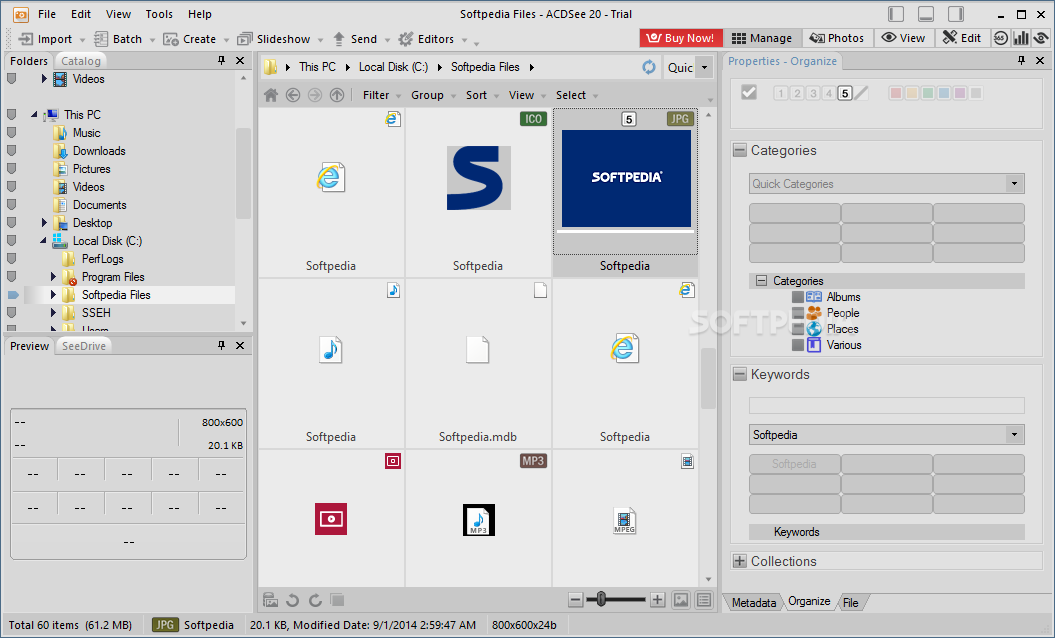
Task: Click the Buy Now! button
Action: pos(681,38)
